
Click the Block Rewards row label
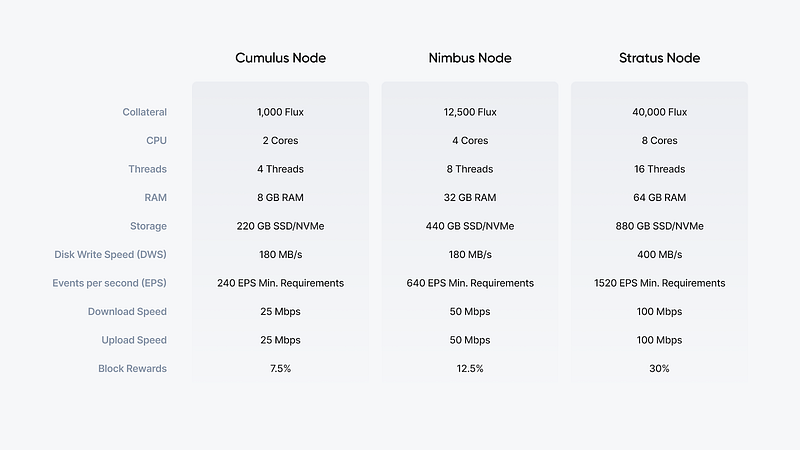coord(132,369)
